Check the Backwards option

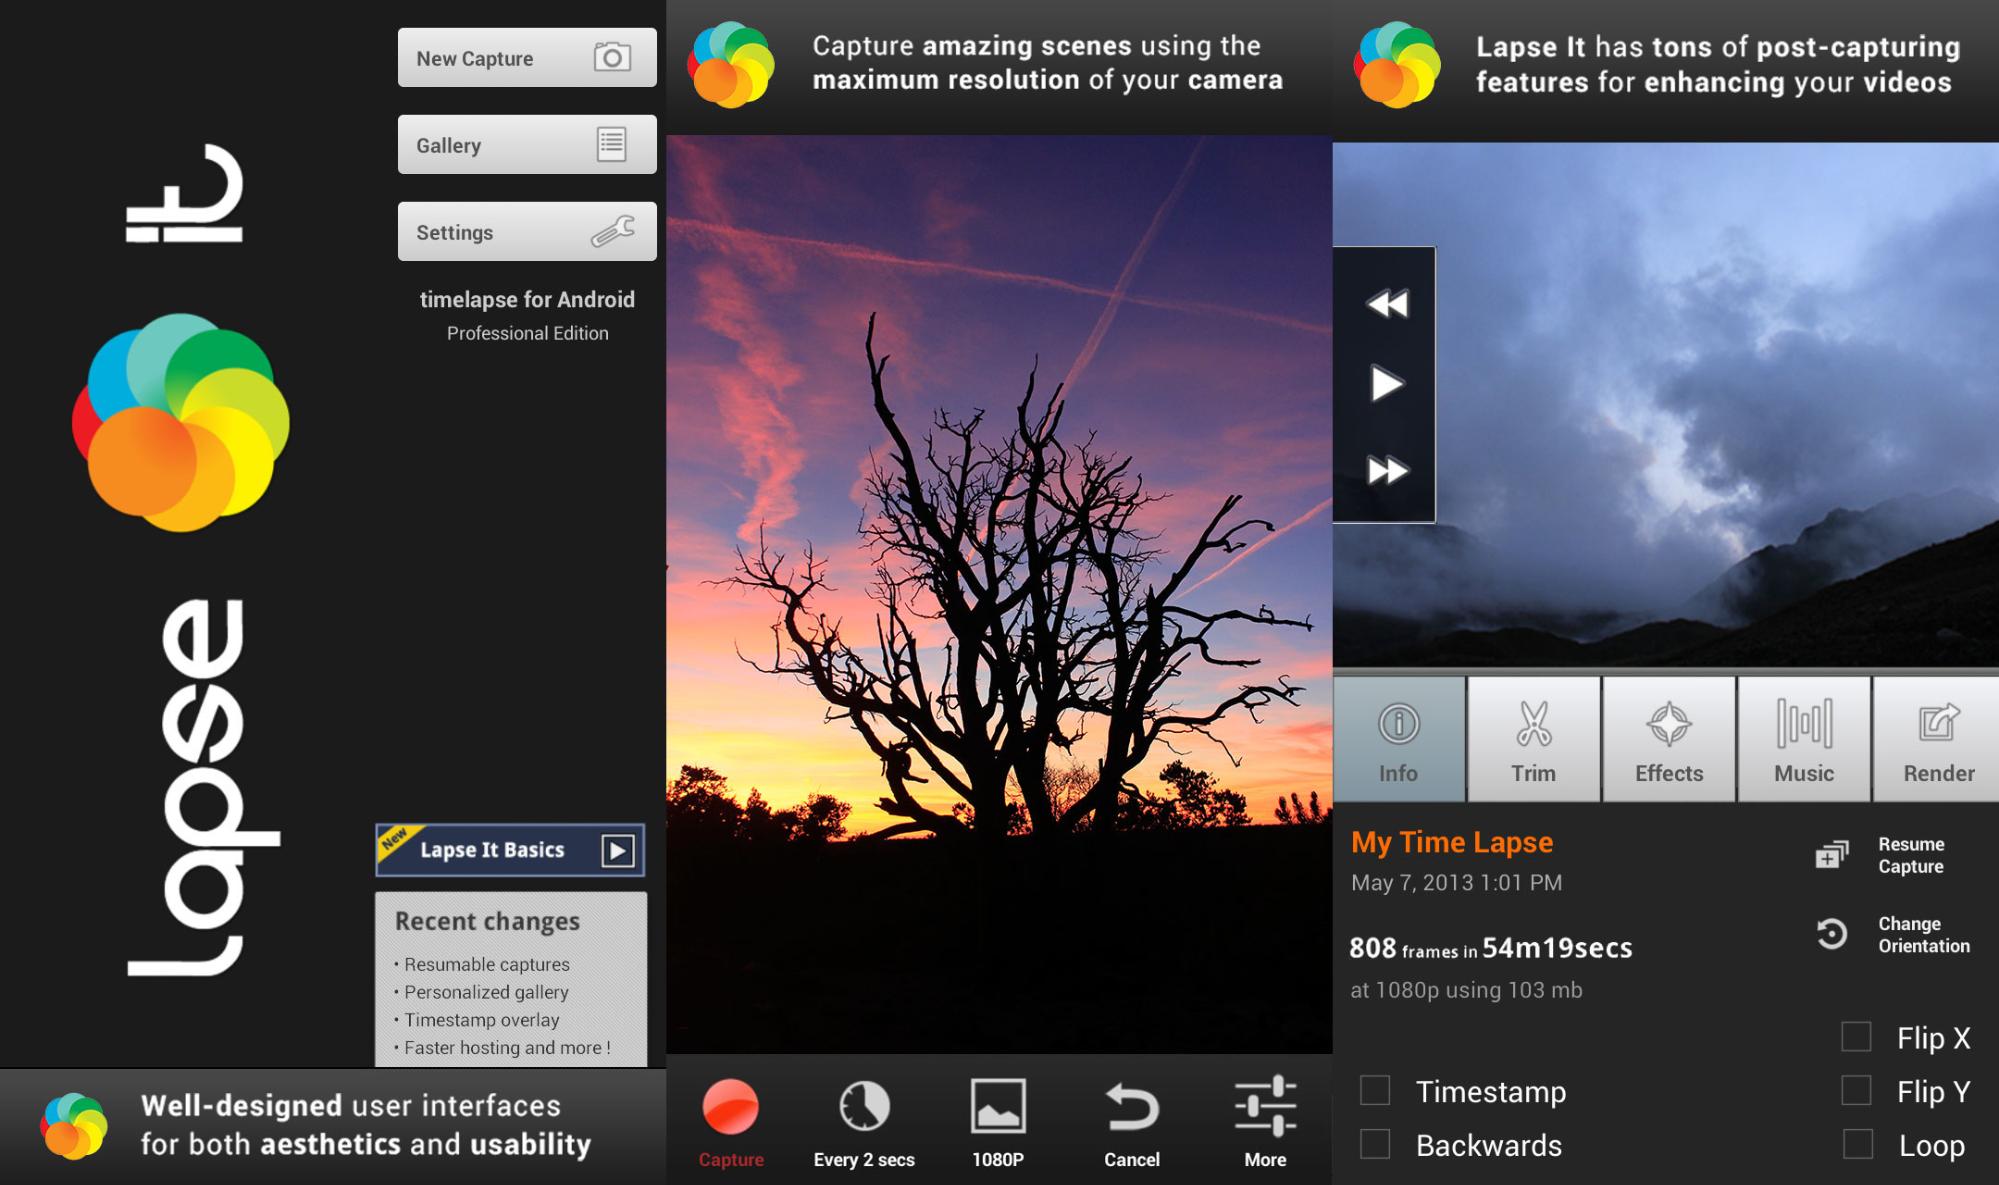pos(1375,1144)
